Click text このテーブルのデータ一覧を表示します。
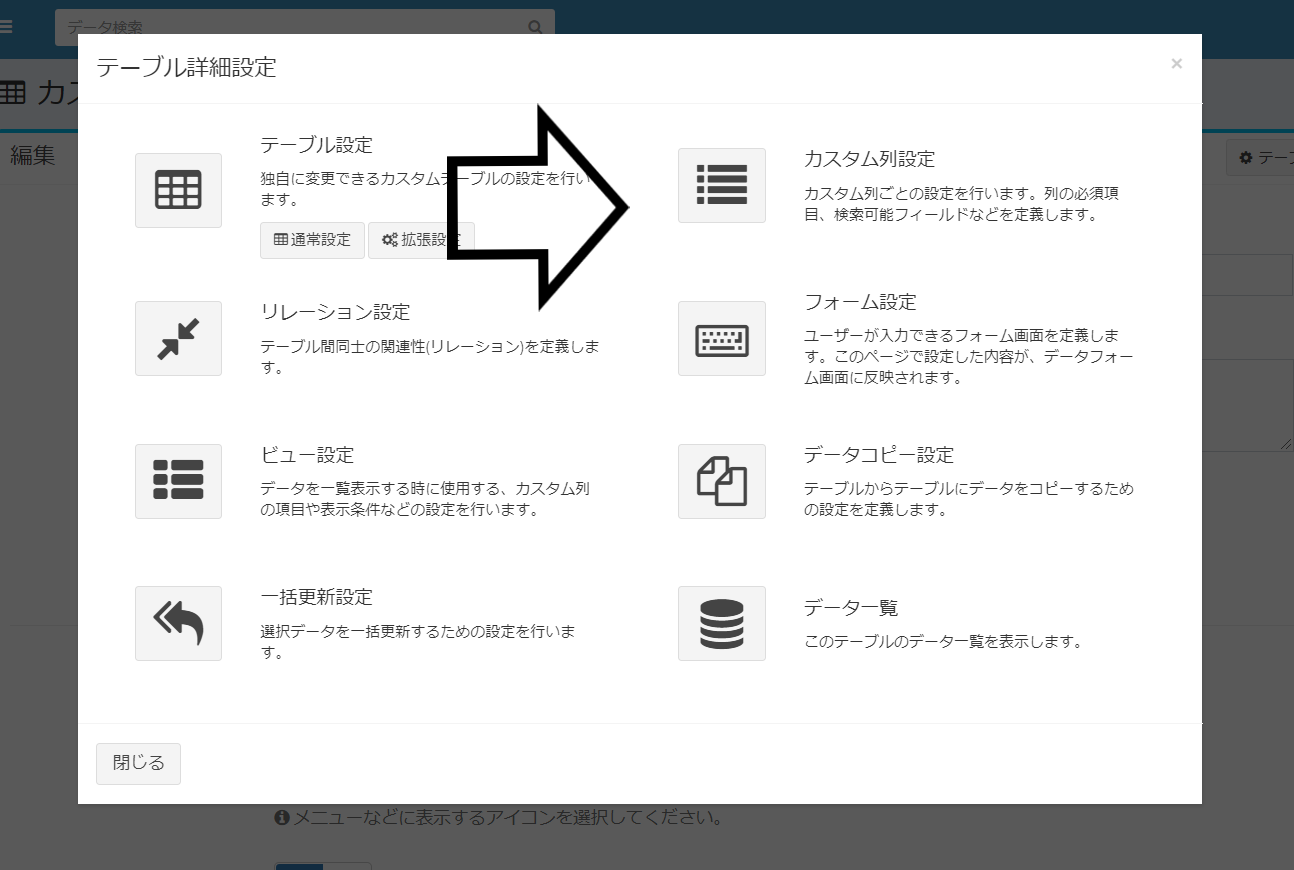This screenshot has width=1294, height=870. [944, 642]
